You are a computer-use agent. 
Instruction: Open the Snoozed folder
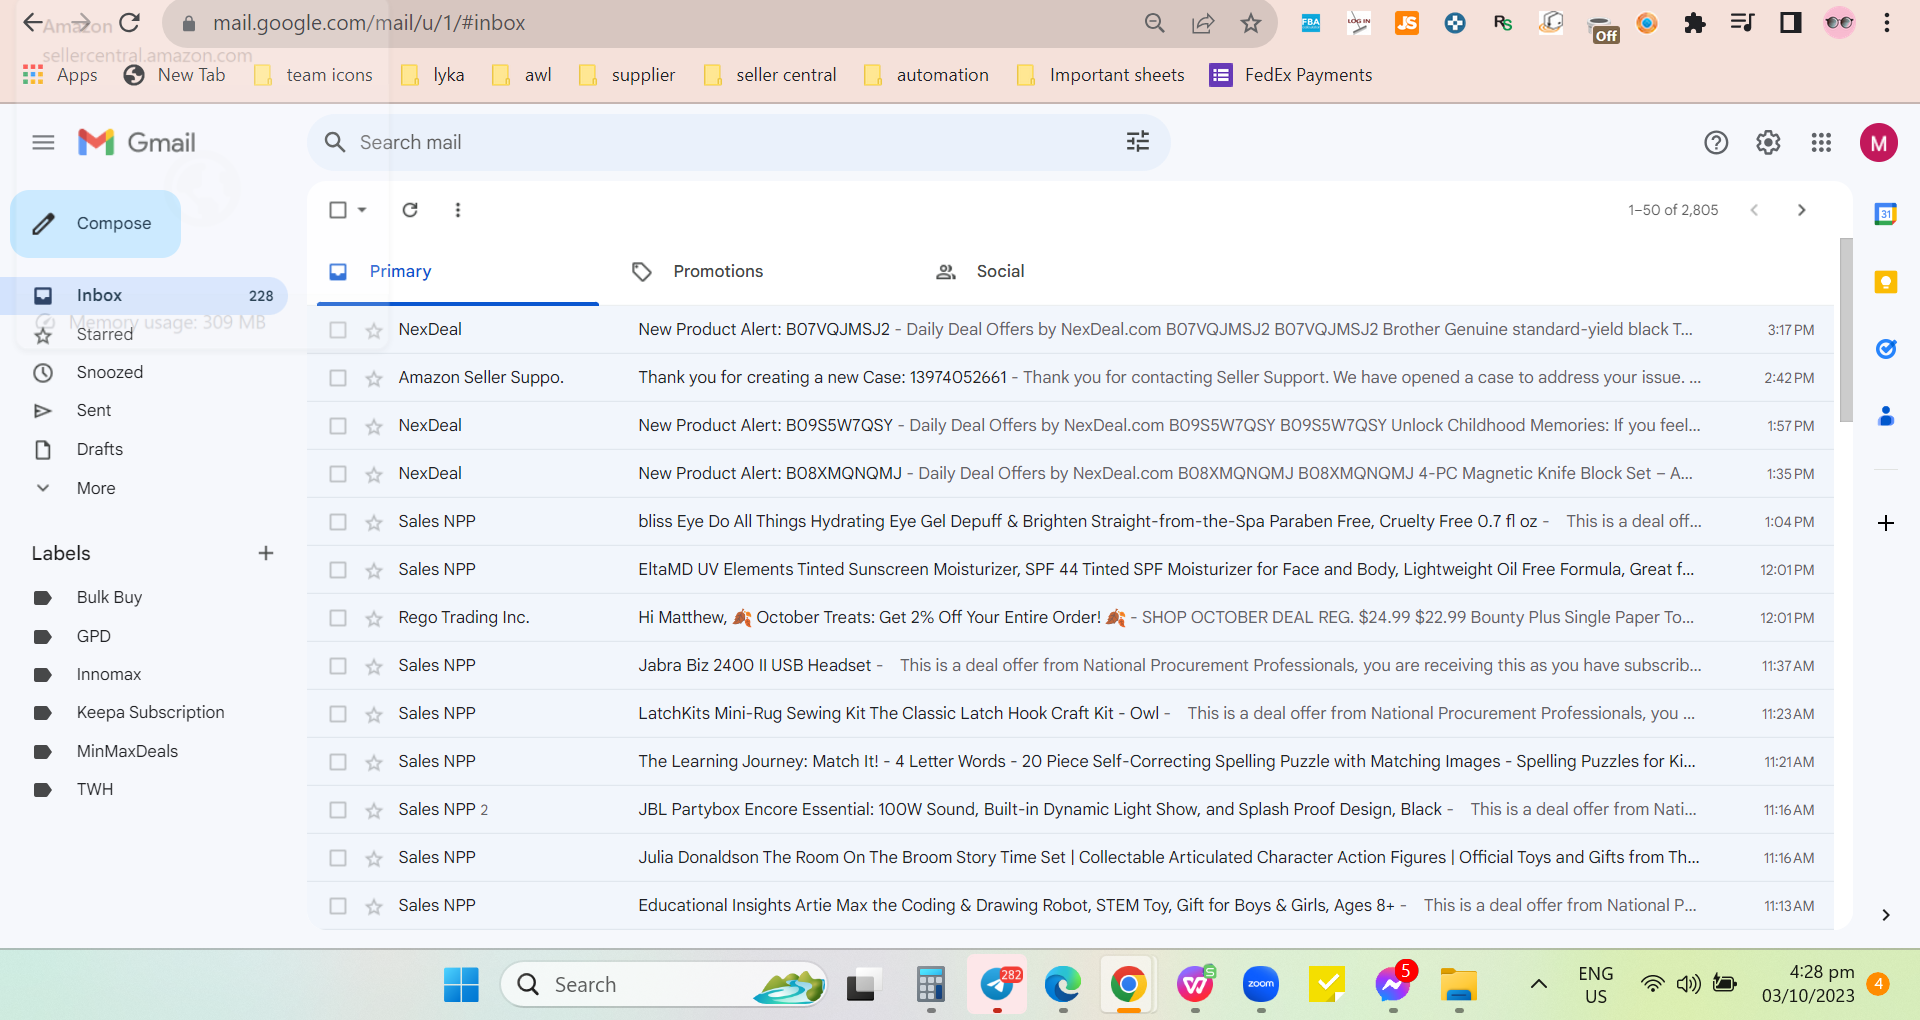(x=110, y=372)
